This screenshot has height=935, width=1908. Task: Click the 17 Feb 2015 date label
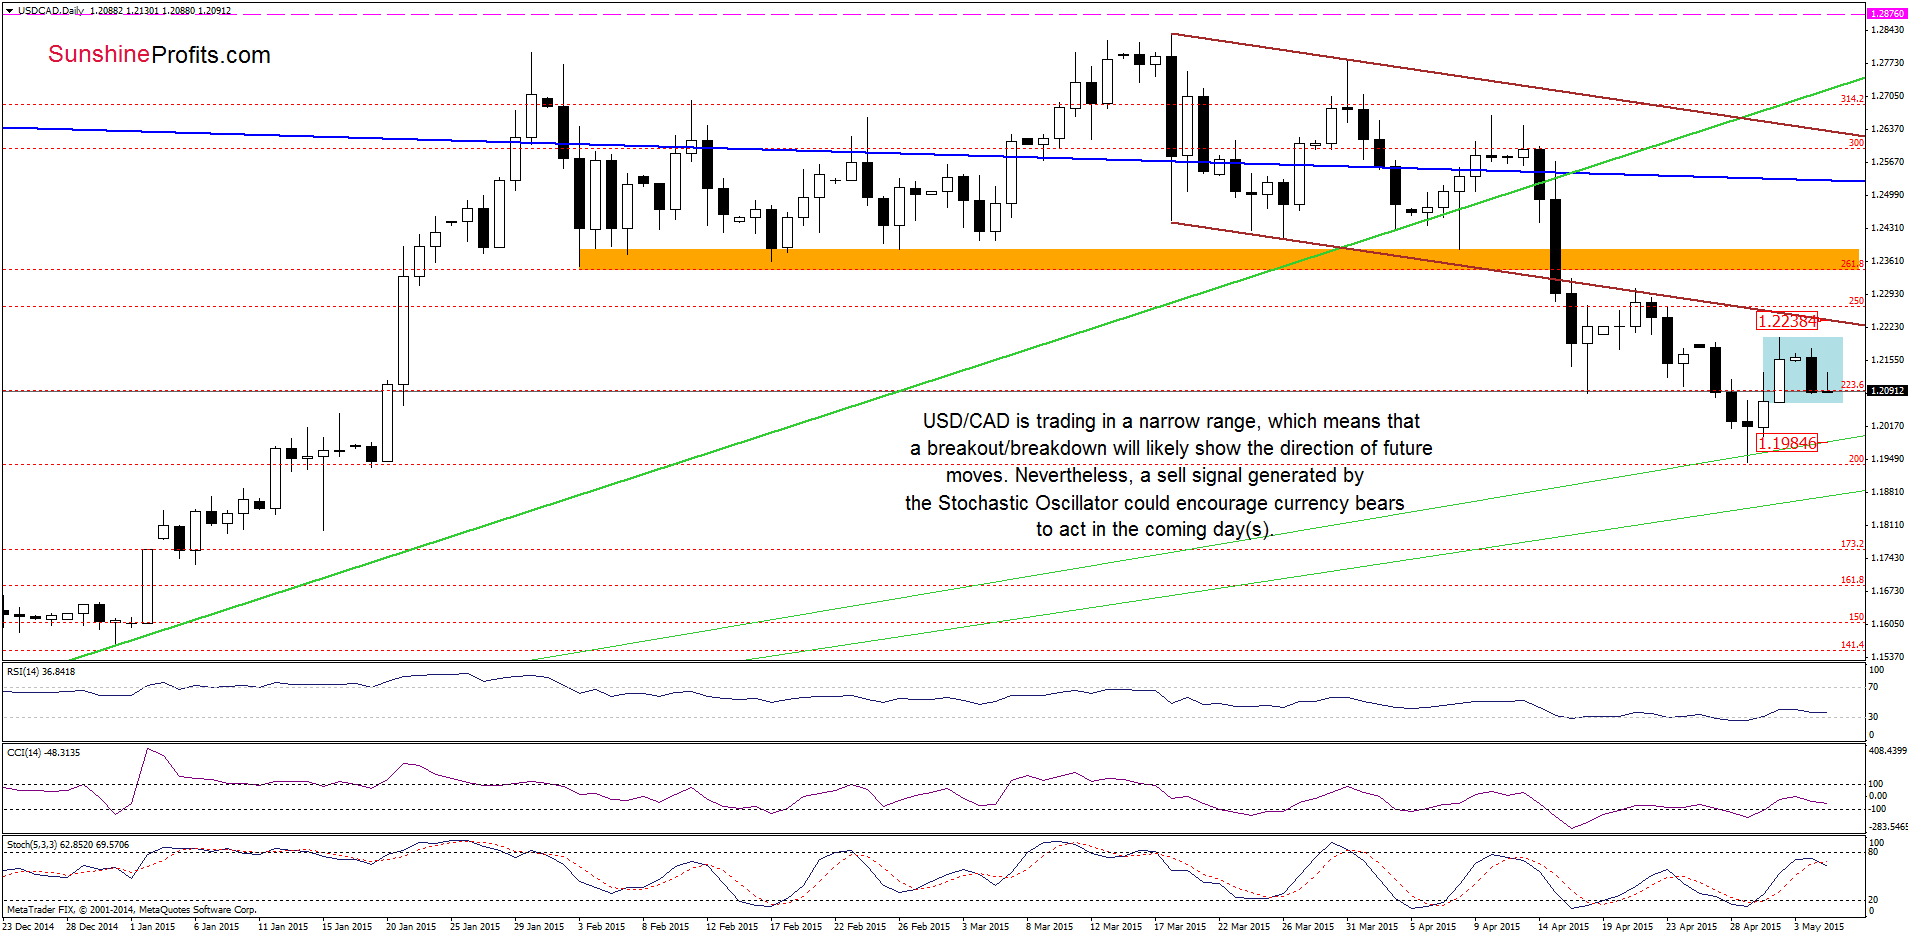(x=796, y=927)
